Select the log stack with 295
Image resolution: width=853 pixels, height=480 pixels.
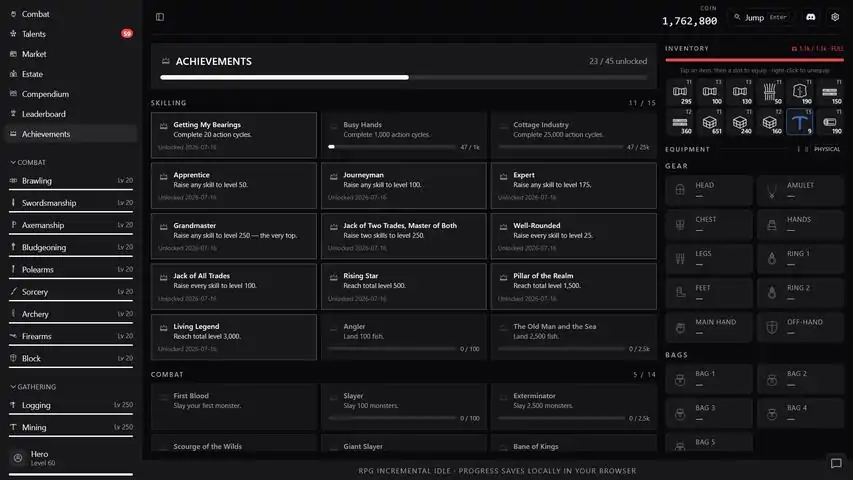click(x=679, y=92)
